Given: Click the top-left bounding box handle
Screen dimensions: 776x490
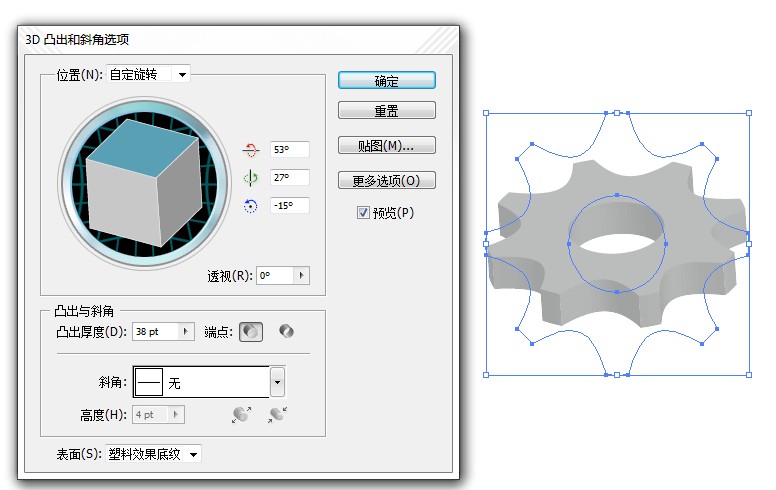Looking at the screenshot, I should pos(486,113).
